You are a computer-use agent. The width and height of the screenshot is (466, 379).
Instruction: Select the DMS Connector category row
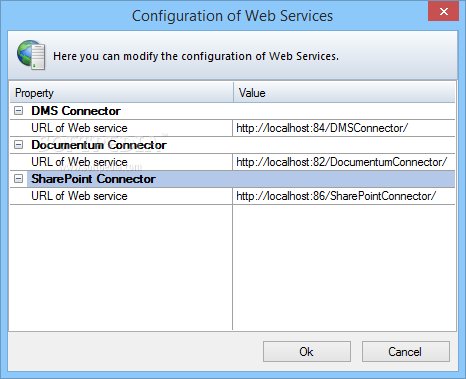232,111
